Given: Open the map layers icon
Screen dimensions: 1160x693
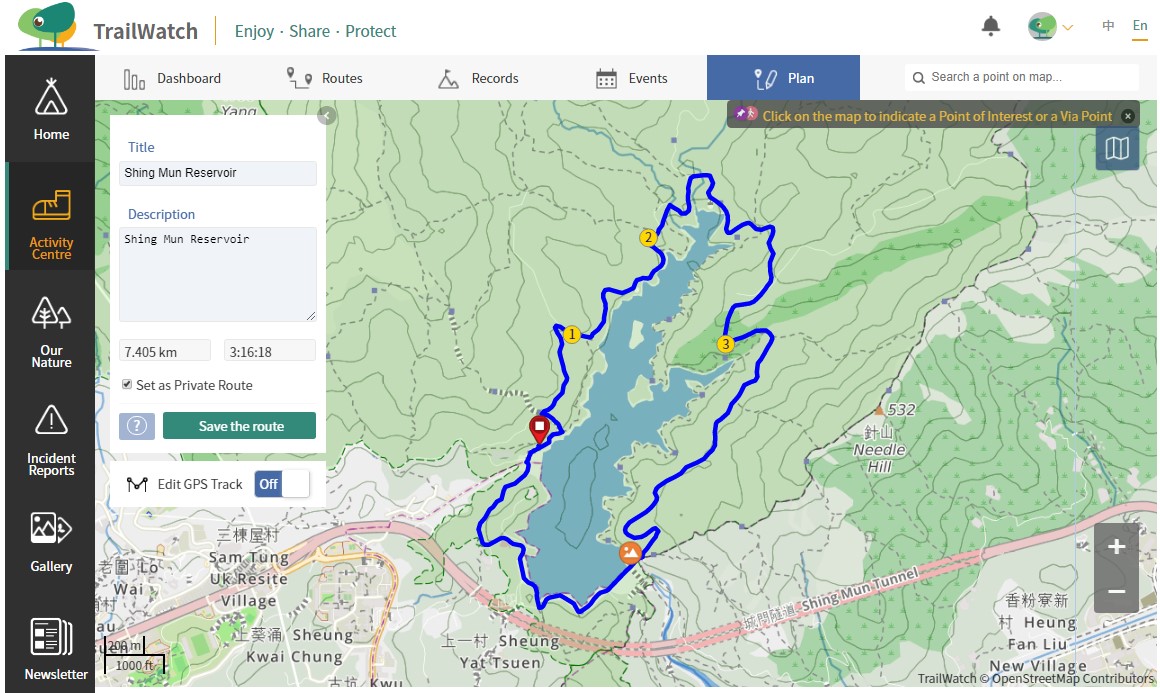Looking at the screenshot, I should tap(1117, 149).
